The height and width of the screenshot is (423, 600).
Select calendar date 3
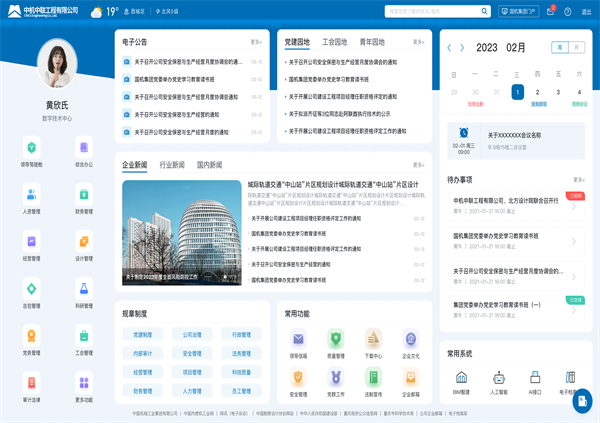[558, 92]
